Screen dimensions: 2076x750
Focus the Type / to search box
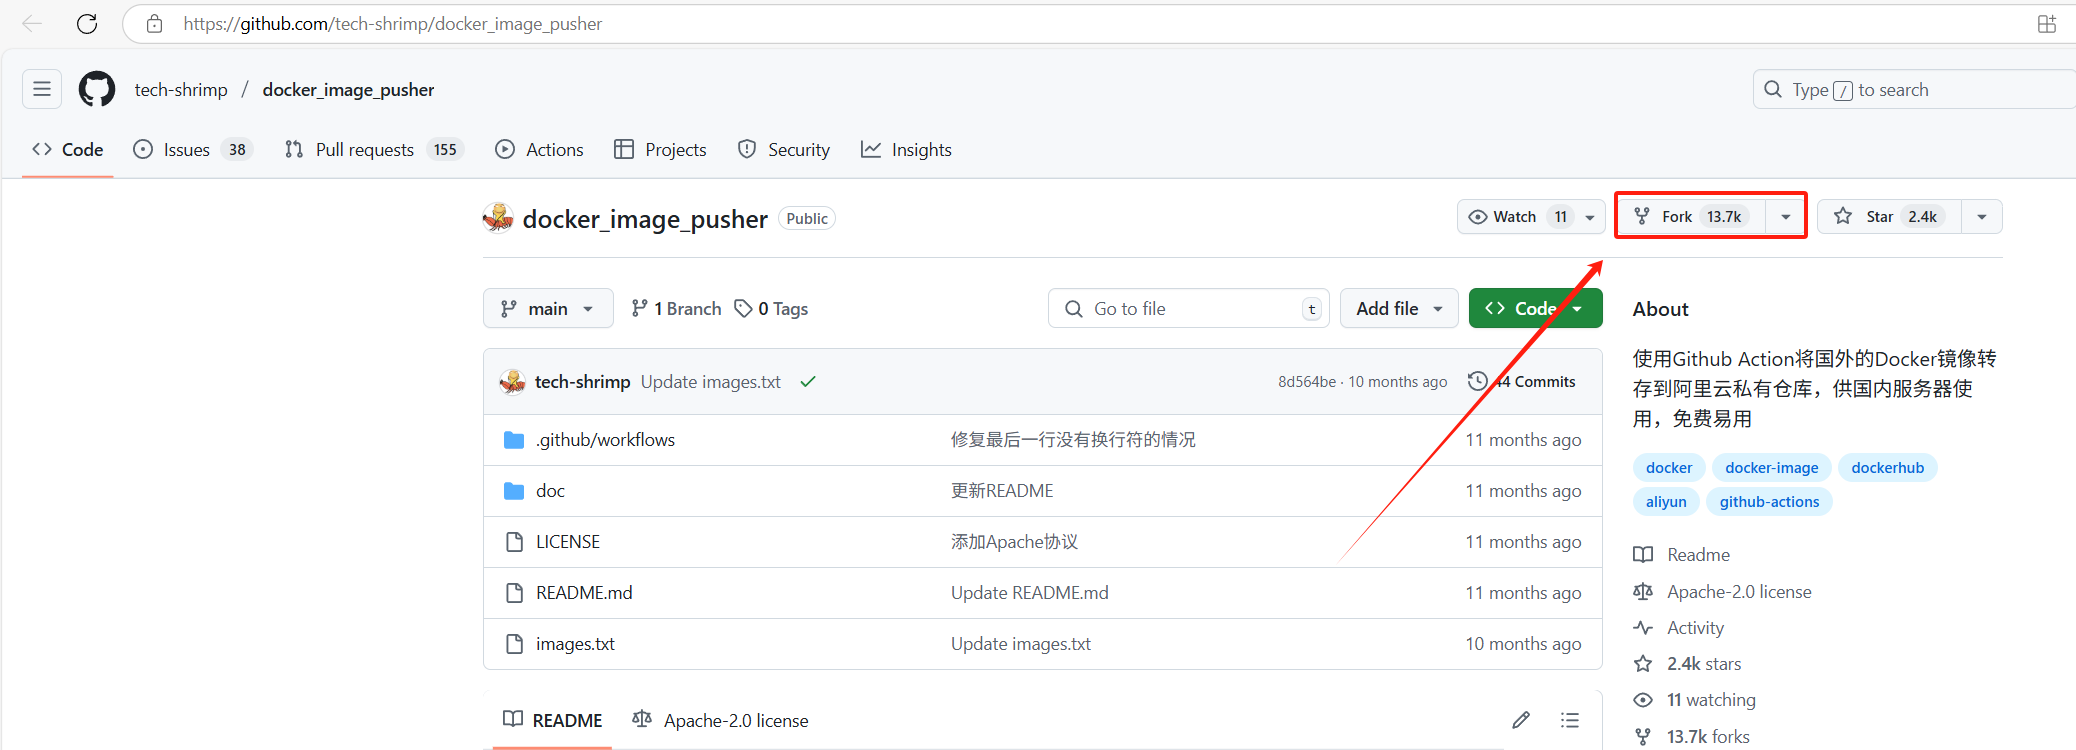click(x=1914, y=90)
